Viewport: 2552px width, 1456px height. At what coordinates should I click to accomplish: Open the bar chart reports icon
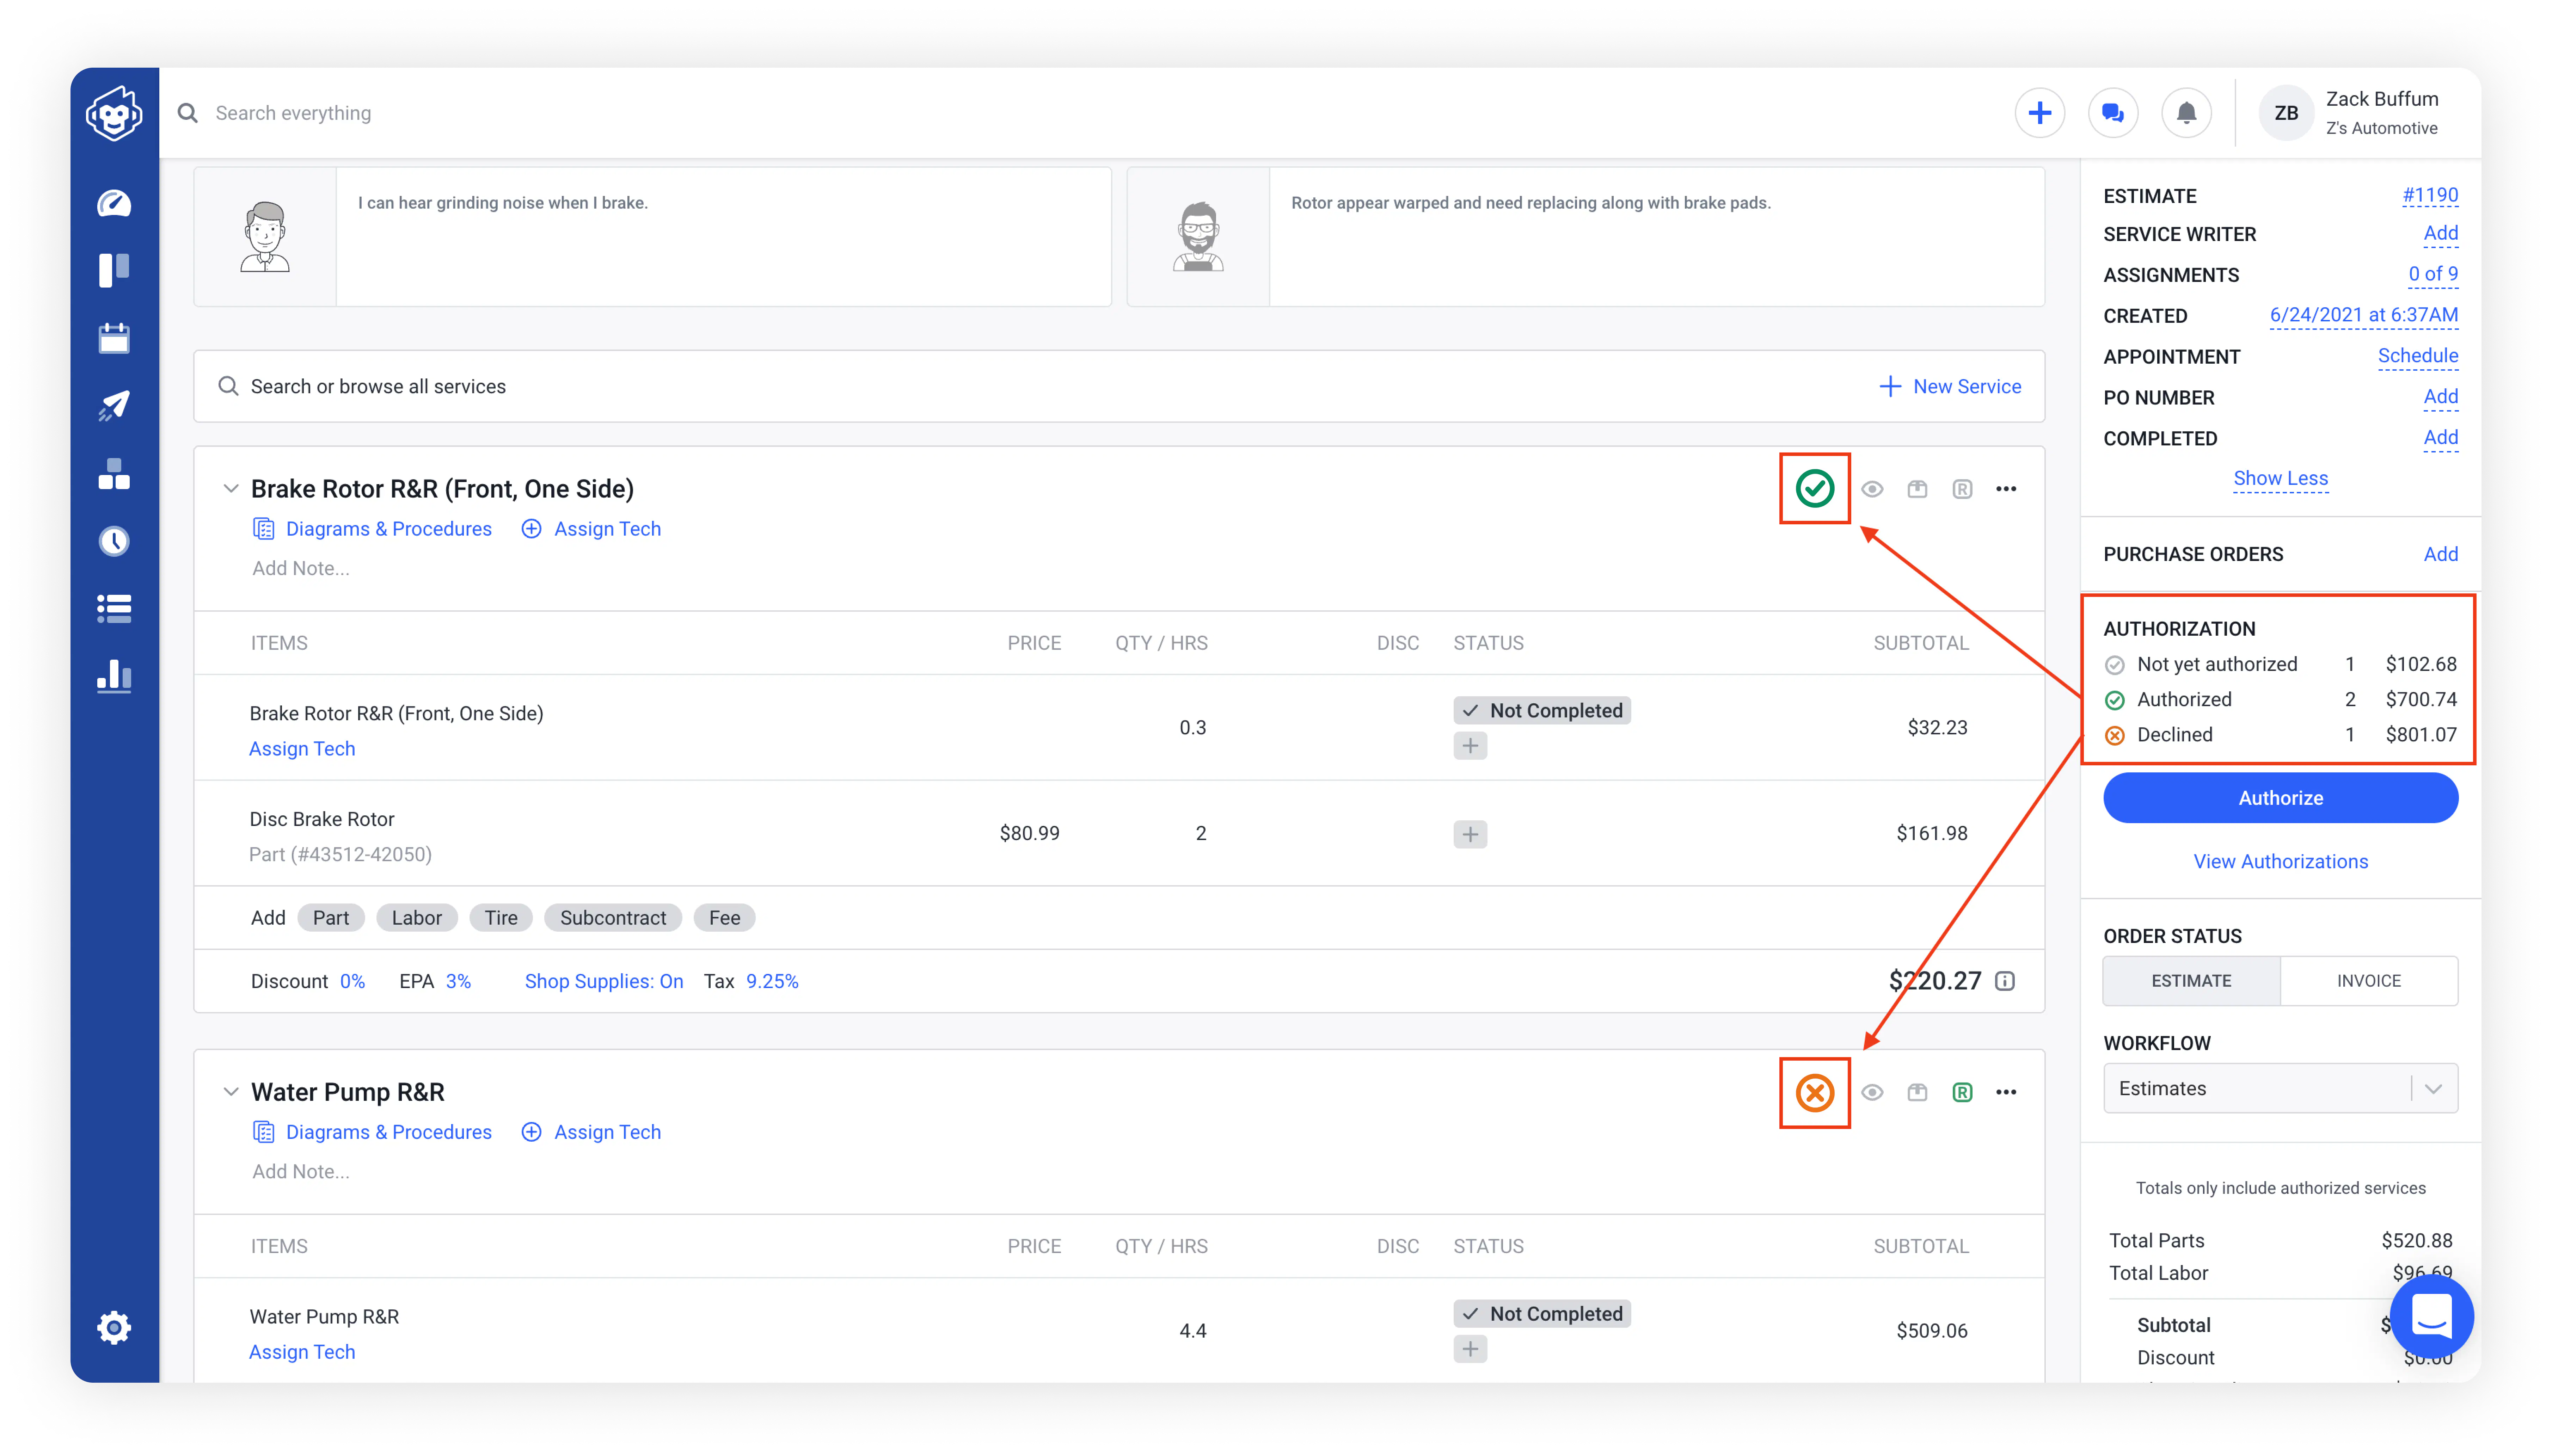(x=114, y=676)
